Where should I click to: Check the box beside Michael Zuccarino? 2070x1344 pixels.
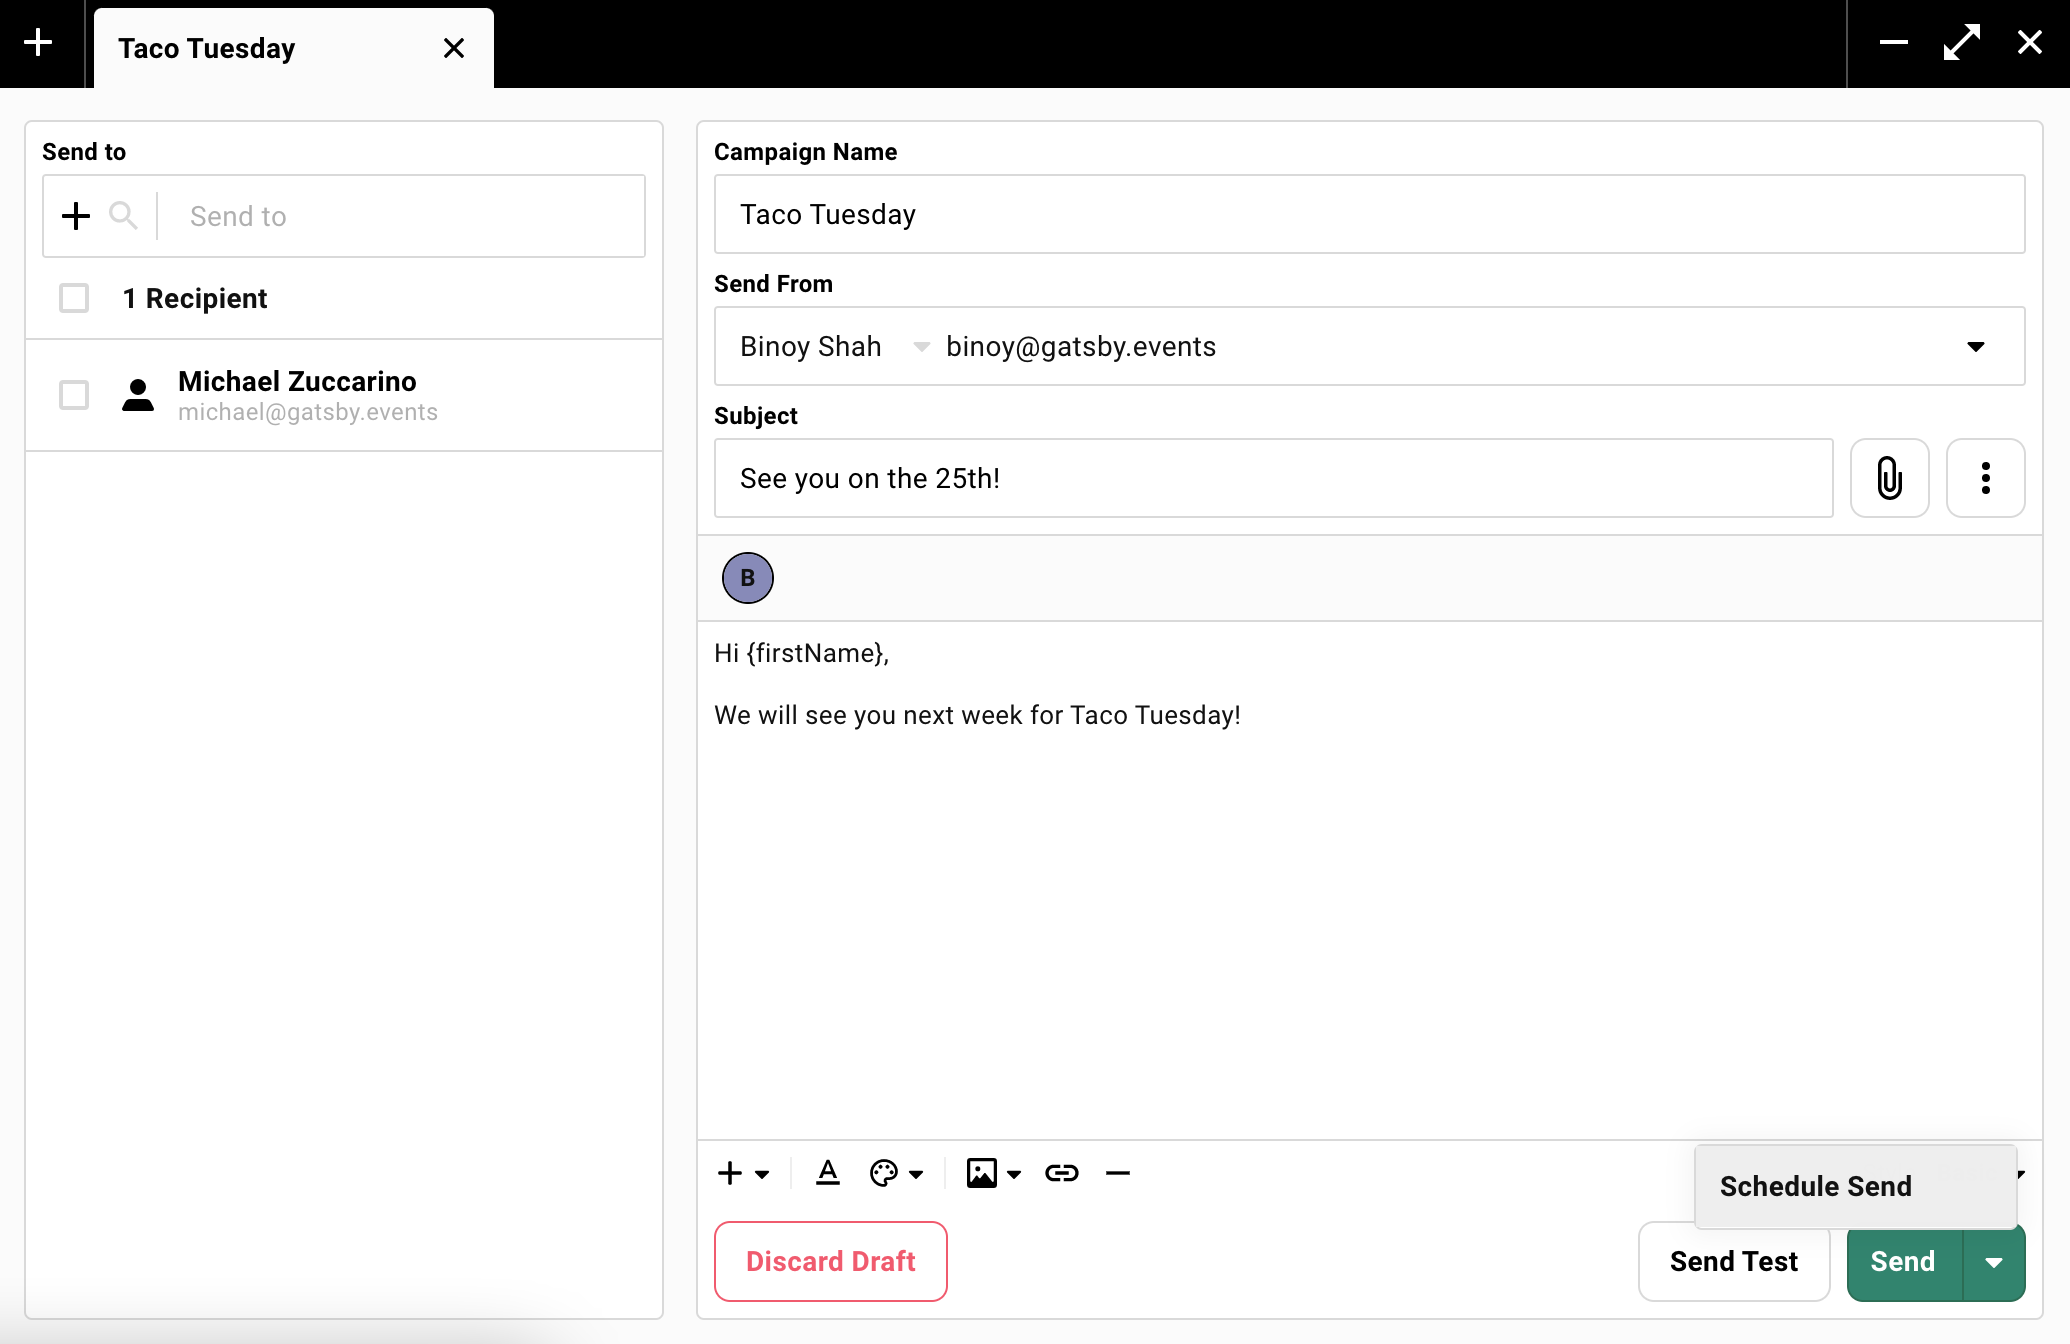74,395
